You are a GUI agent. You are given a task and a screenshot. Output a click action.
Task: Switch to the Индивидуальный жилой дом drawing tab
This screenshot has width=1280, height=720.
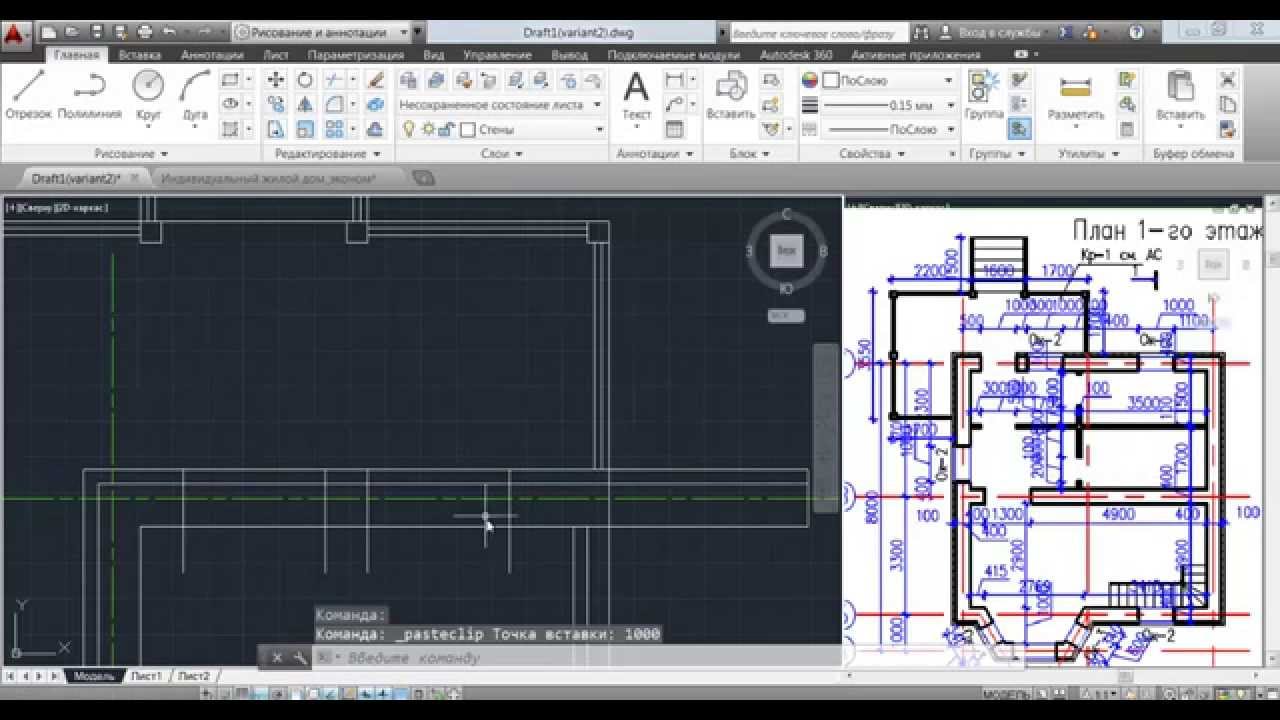268,178
